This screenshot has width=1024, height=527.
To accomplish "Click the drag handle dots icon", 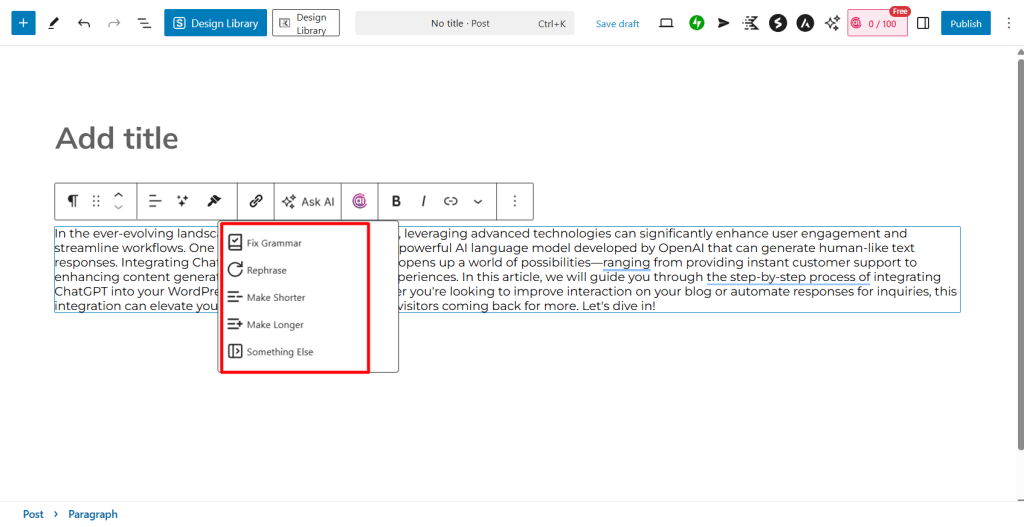I will (96, 201).
